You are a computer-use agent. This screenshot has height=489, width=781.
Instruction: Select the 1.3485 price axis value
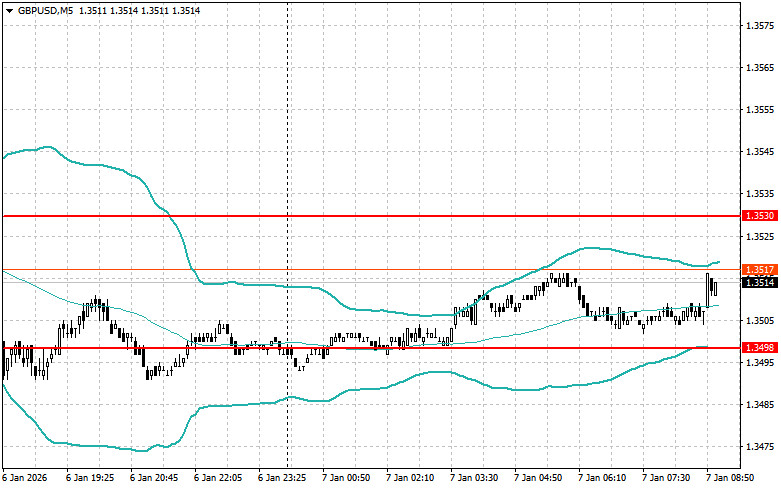click(x=760, y=405)
